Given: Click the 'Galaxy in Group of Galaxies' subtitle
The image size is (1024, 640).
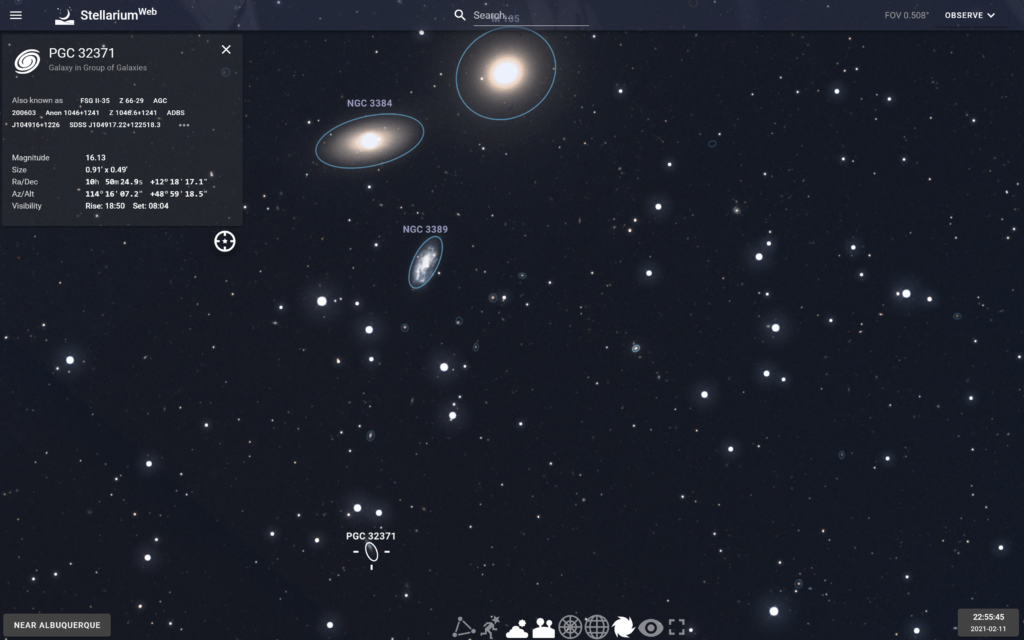Looking at the screenshot, I should point(97,68).
